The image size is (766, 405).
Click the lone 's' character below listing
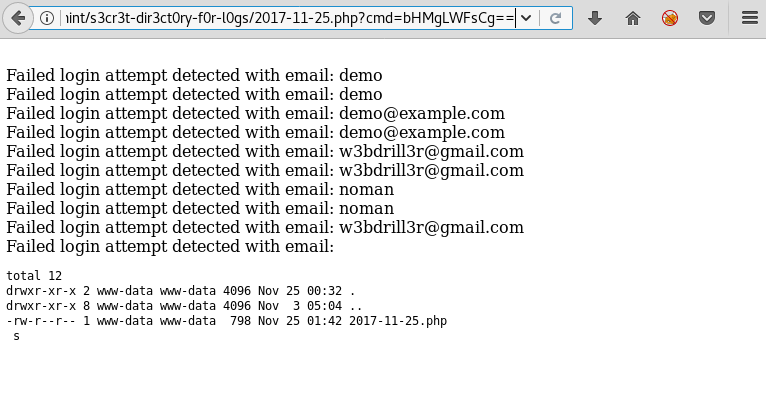[17, 337]
